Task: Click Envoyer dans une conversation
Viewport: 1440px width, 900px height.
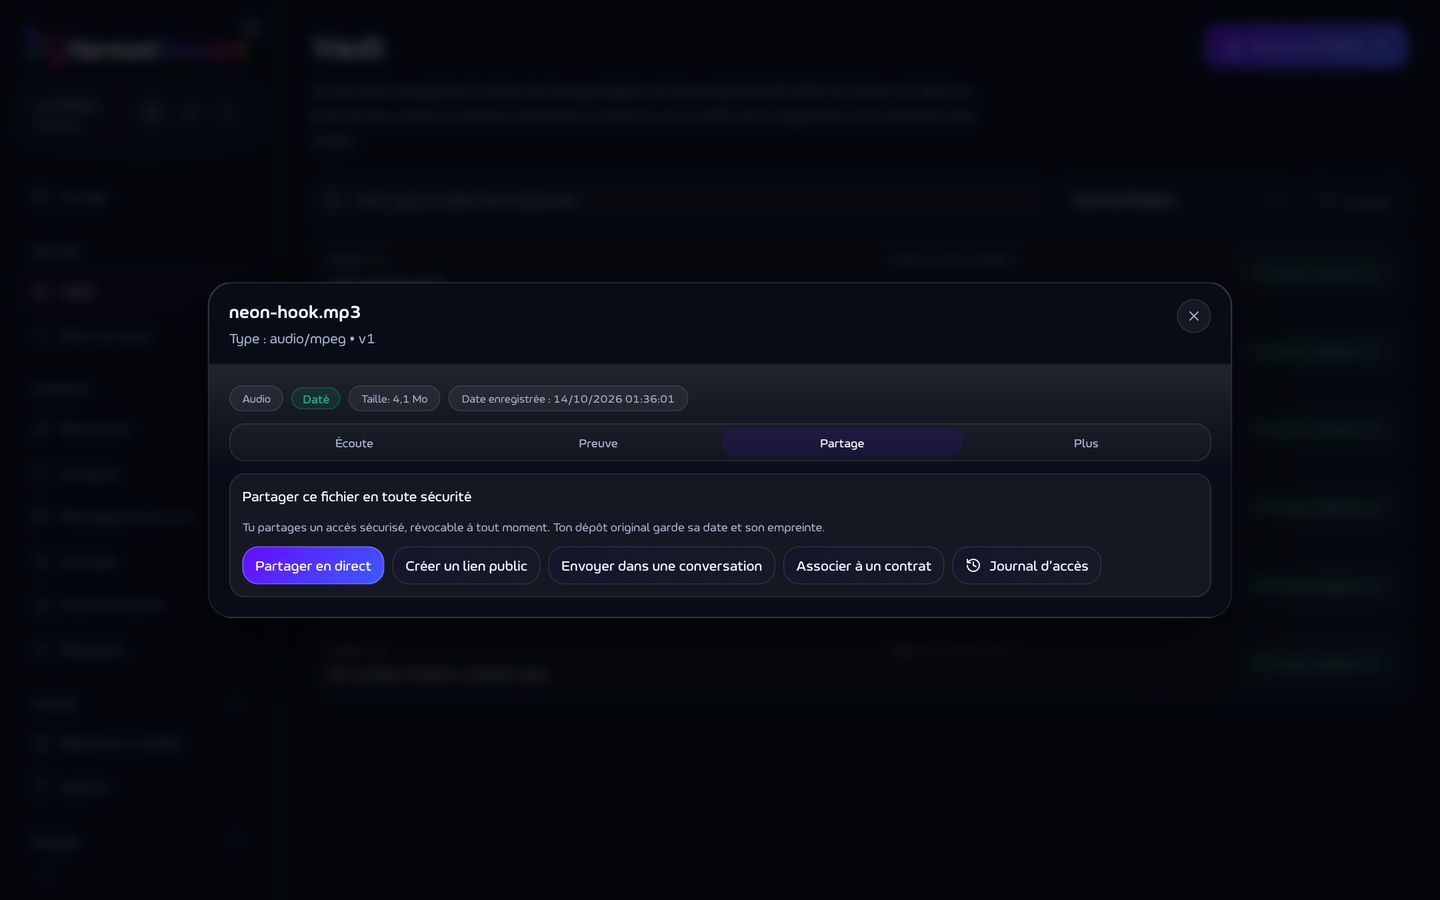Action: (x=661, y=565)
